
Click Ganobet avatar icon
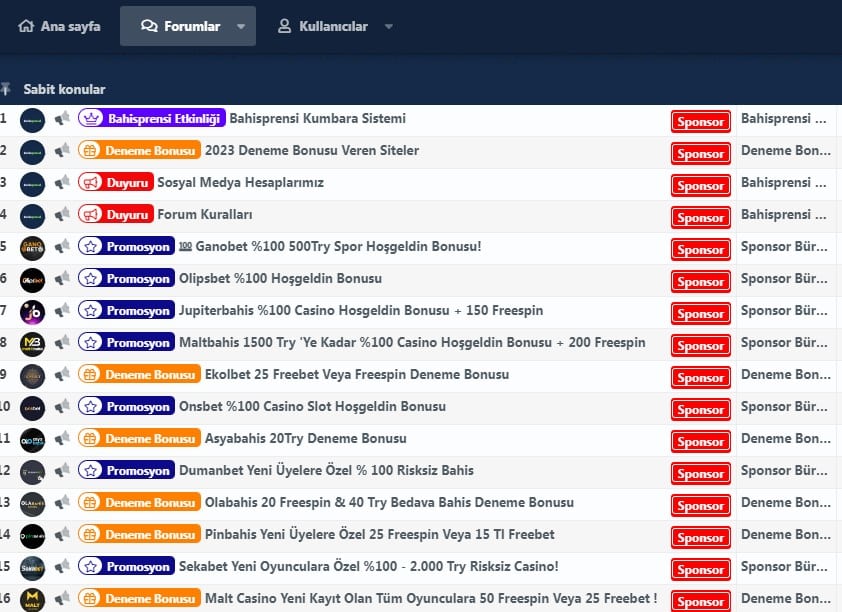click(32, 249)
